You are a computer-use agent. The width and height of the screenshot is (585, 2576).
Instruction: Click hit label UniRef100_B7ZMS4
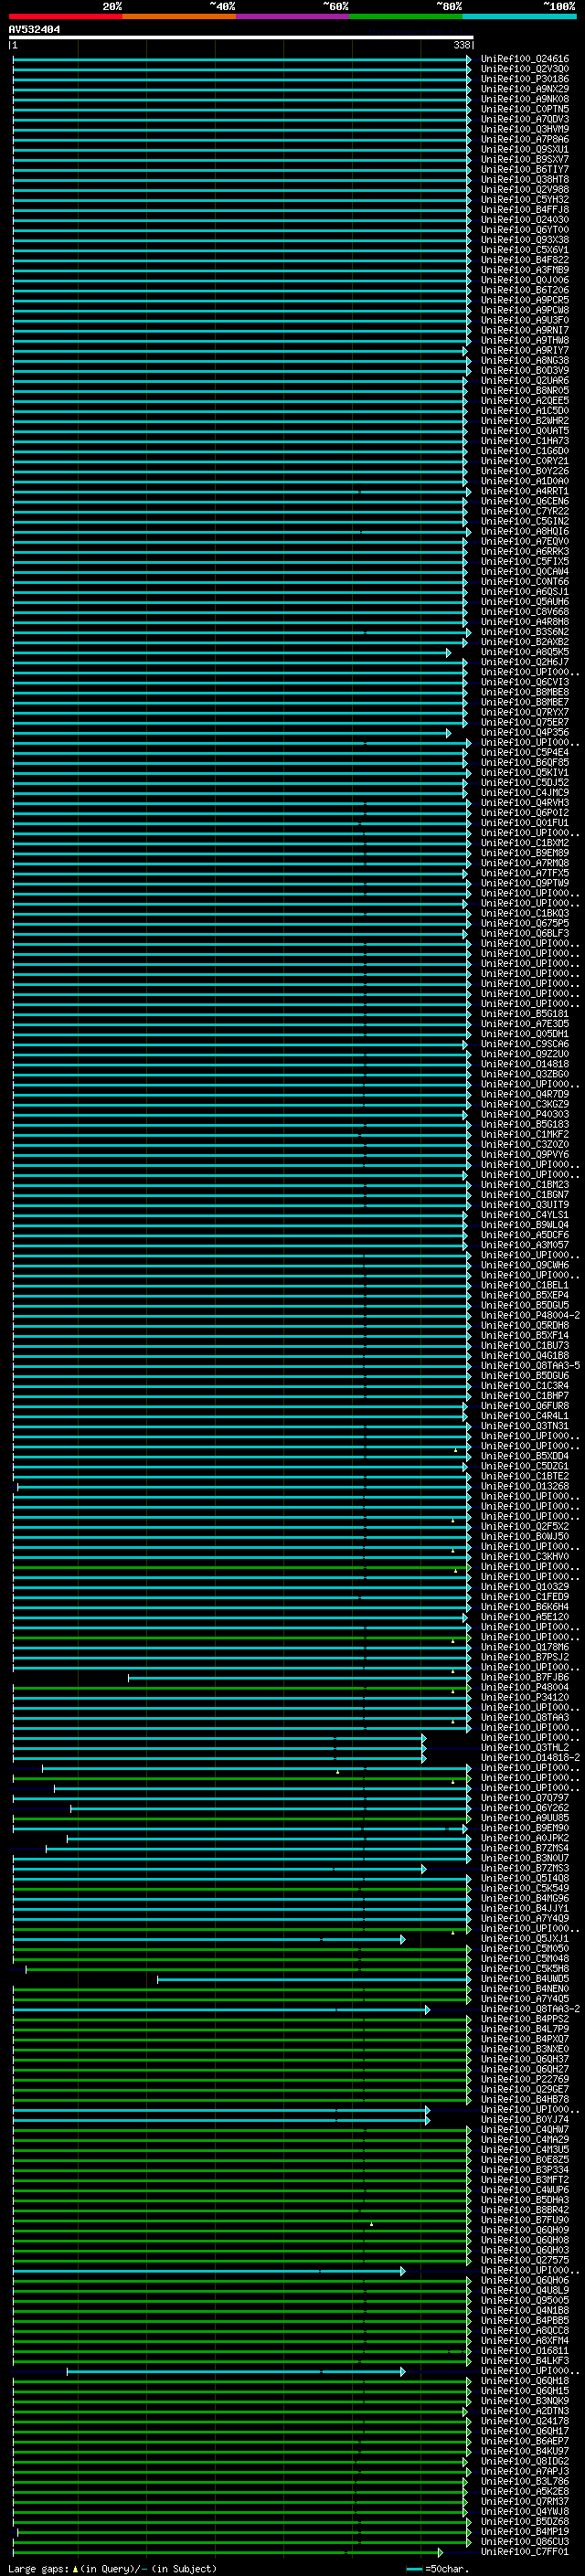tap(525, 1848)
